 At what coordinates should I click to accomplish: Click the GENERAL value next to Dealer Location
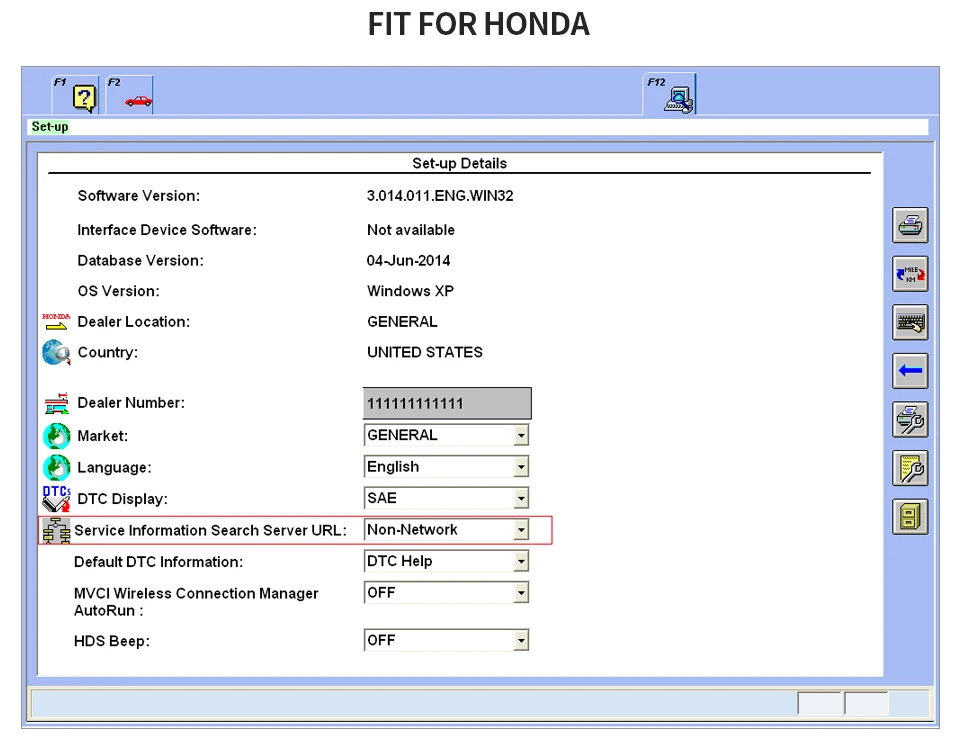[402, 322]
